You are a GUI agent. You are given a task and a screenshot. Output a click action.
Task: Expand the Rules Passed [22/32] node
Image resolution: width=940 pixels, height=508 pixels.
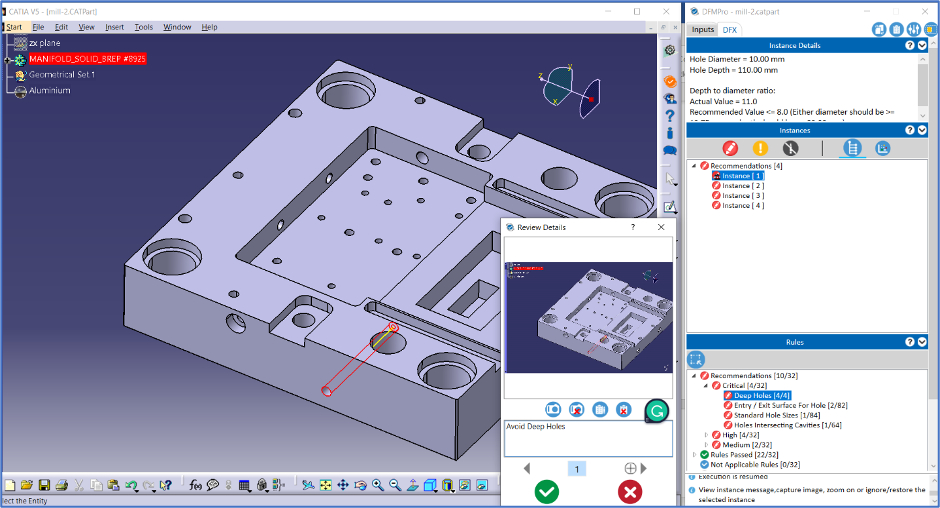pos(694,455)
